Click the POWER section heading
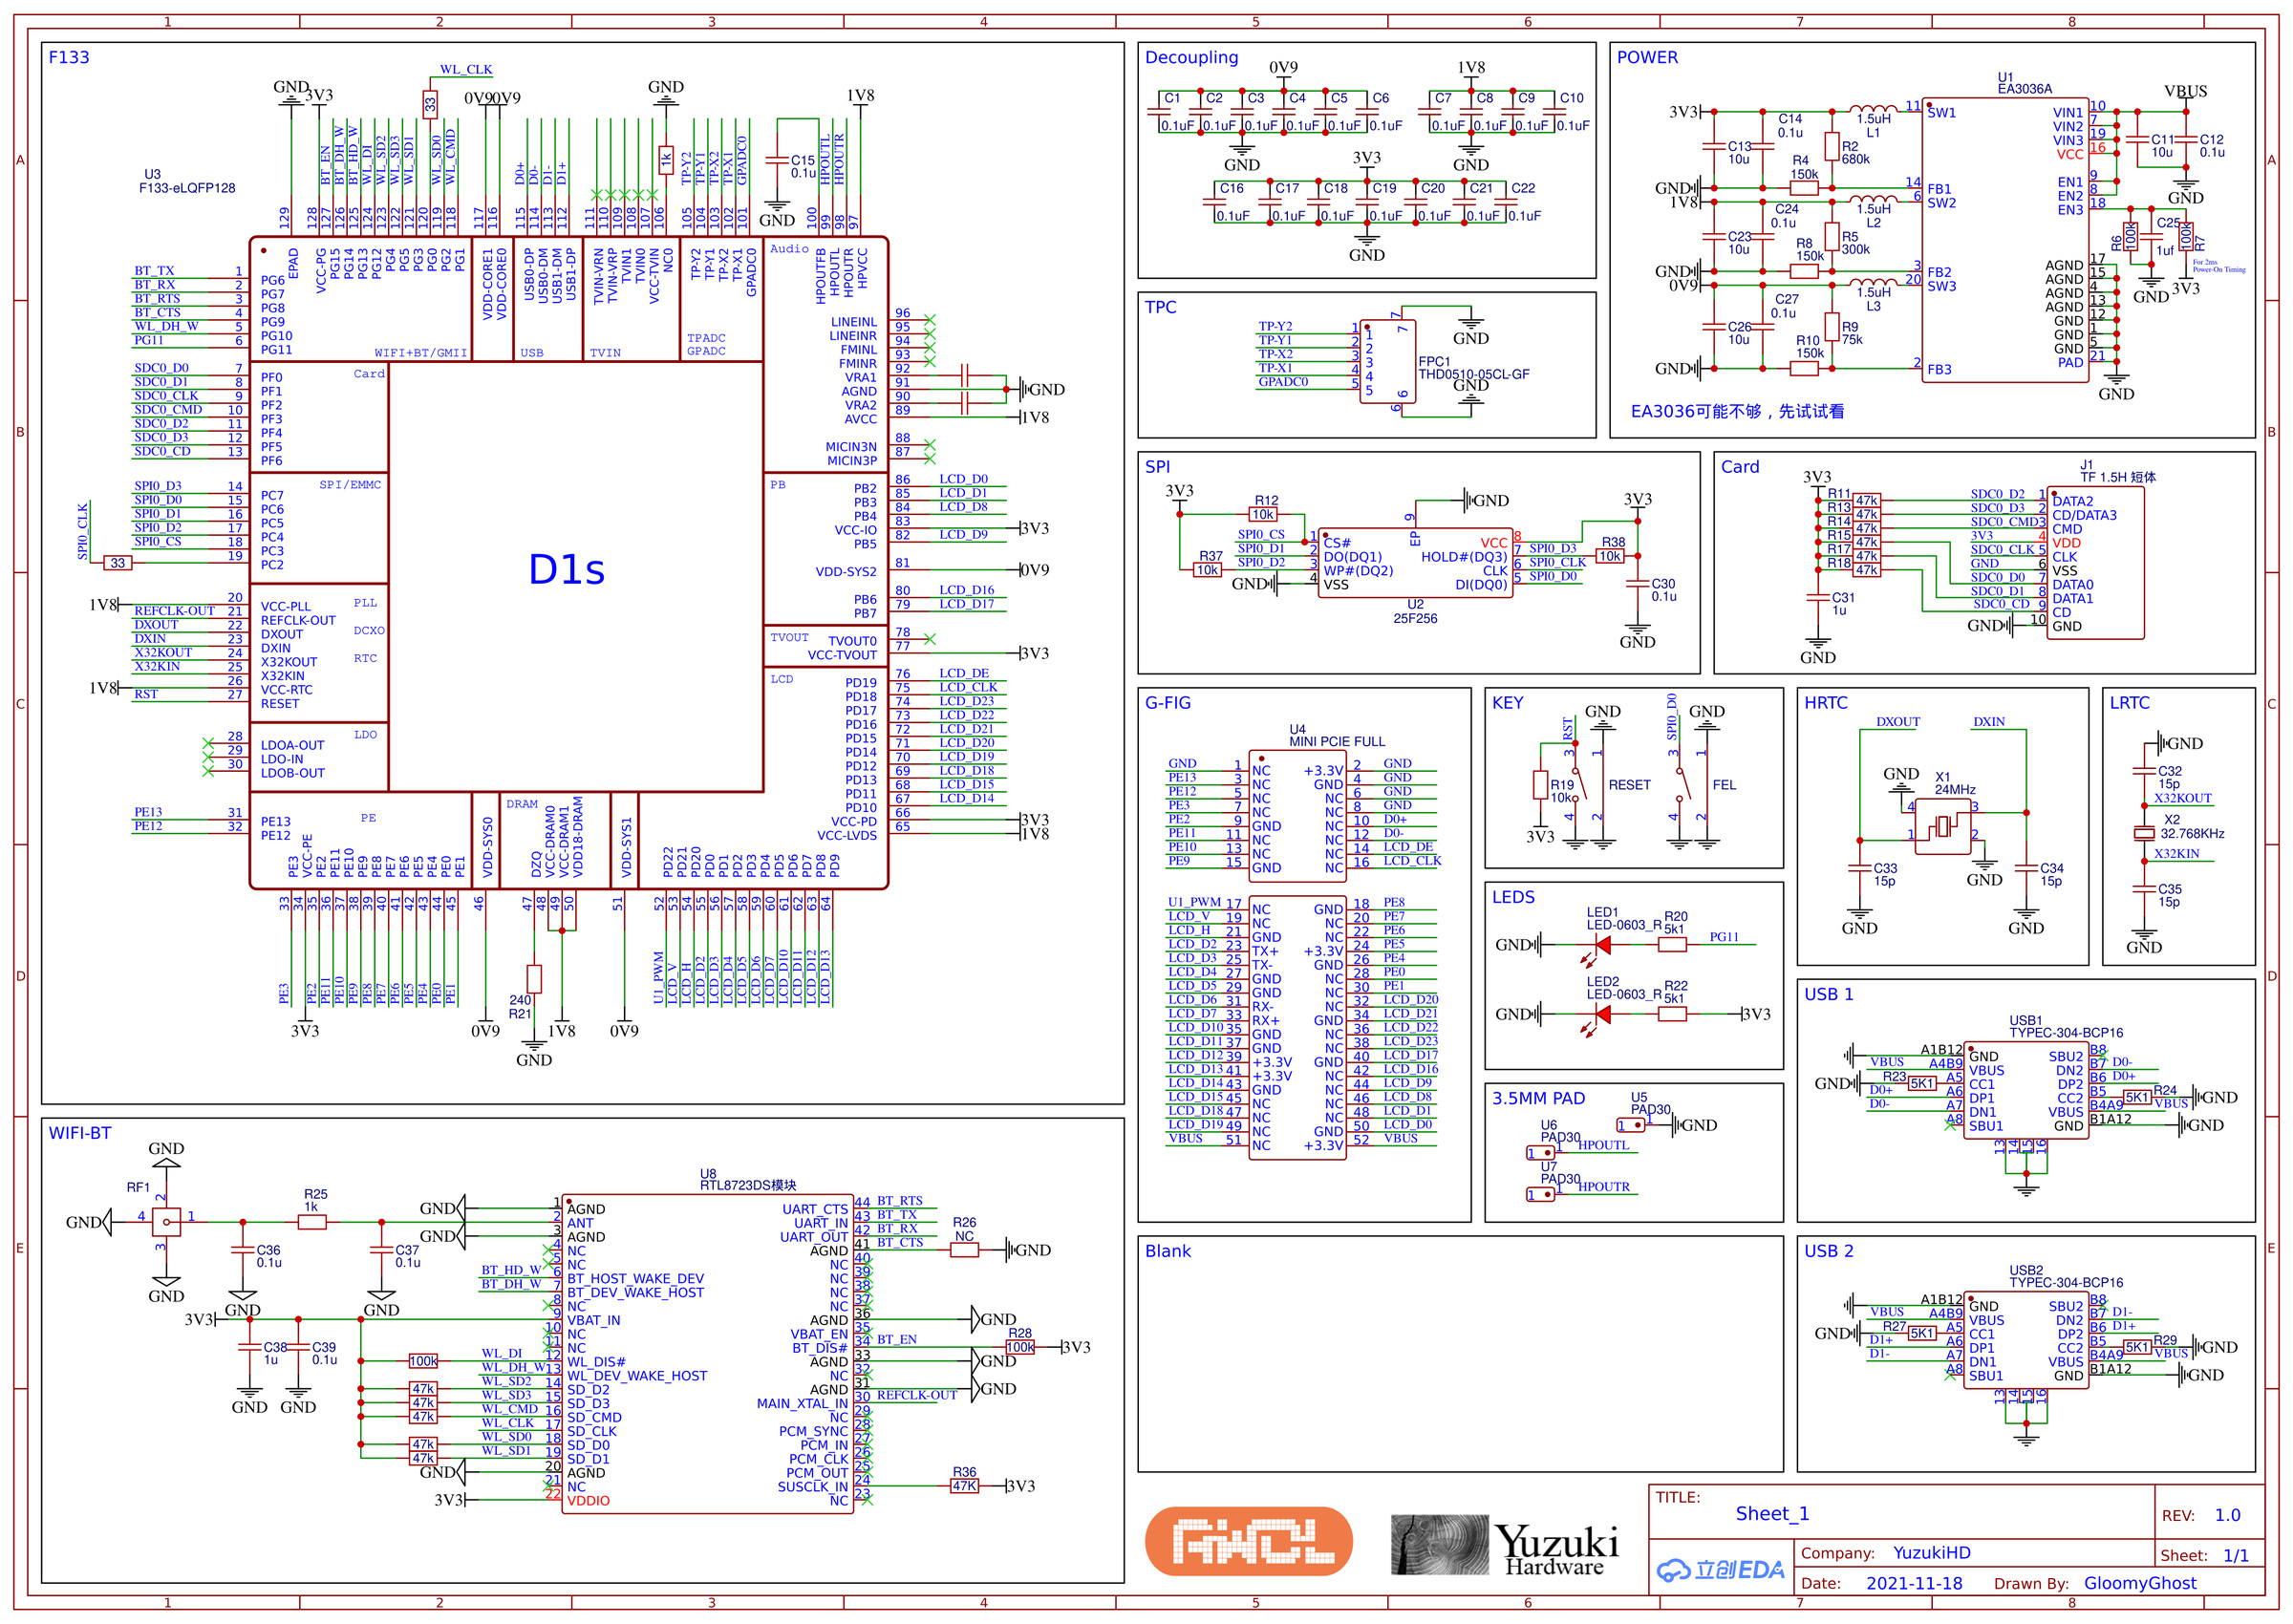 click(1647, 57)
